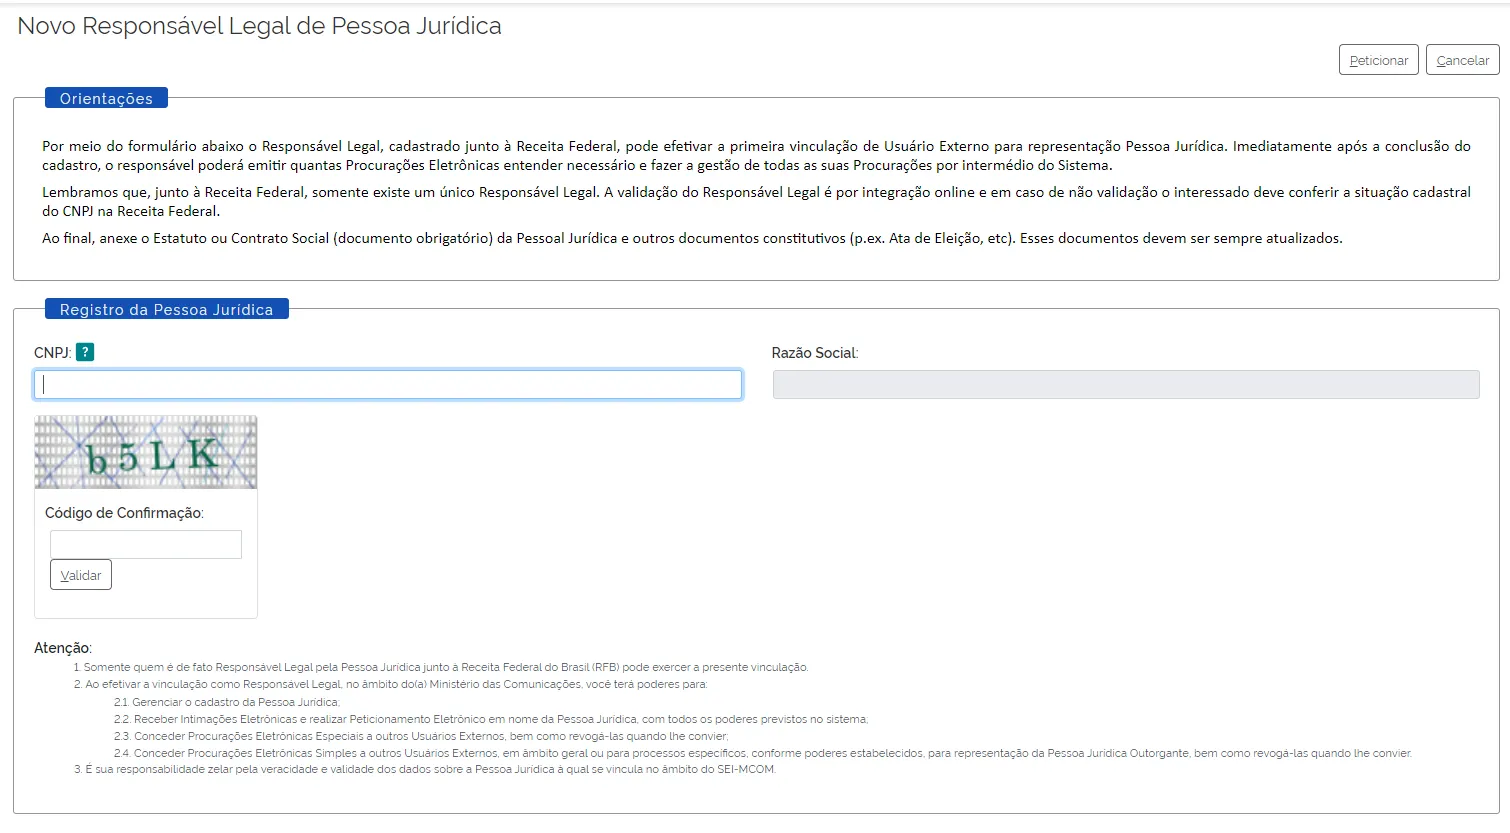Click the captcha image showing b5LK
This screenshot has height=833, width=1510.
pos(146,452)
